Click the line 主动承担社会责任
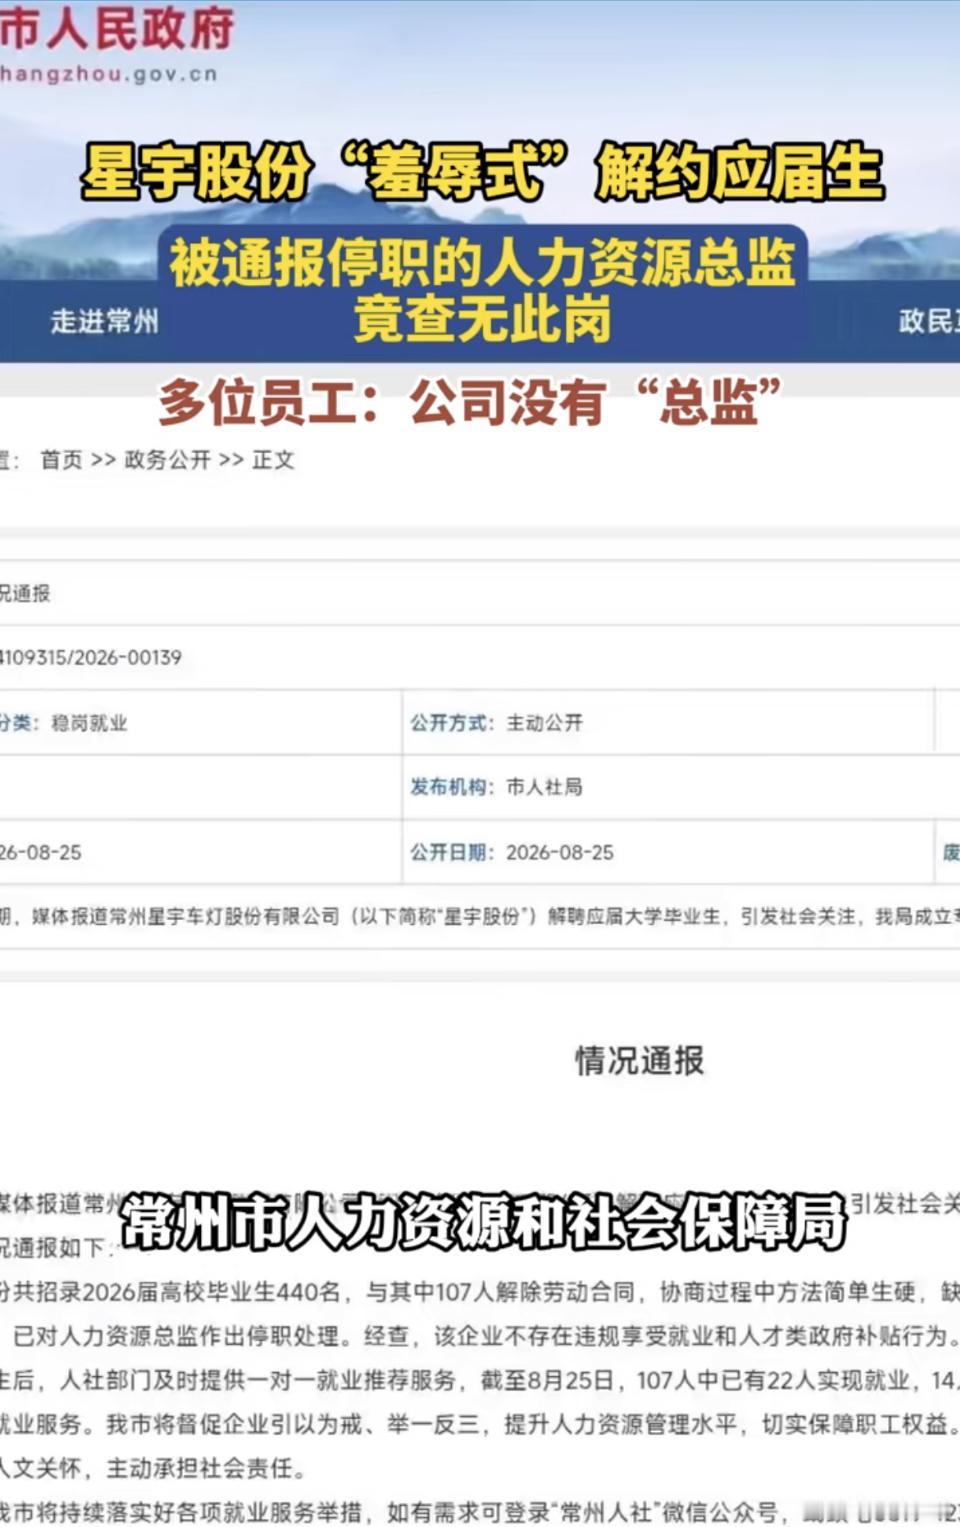Screen dimensions: 960x1527 tap(153, 1468)
